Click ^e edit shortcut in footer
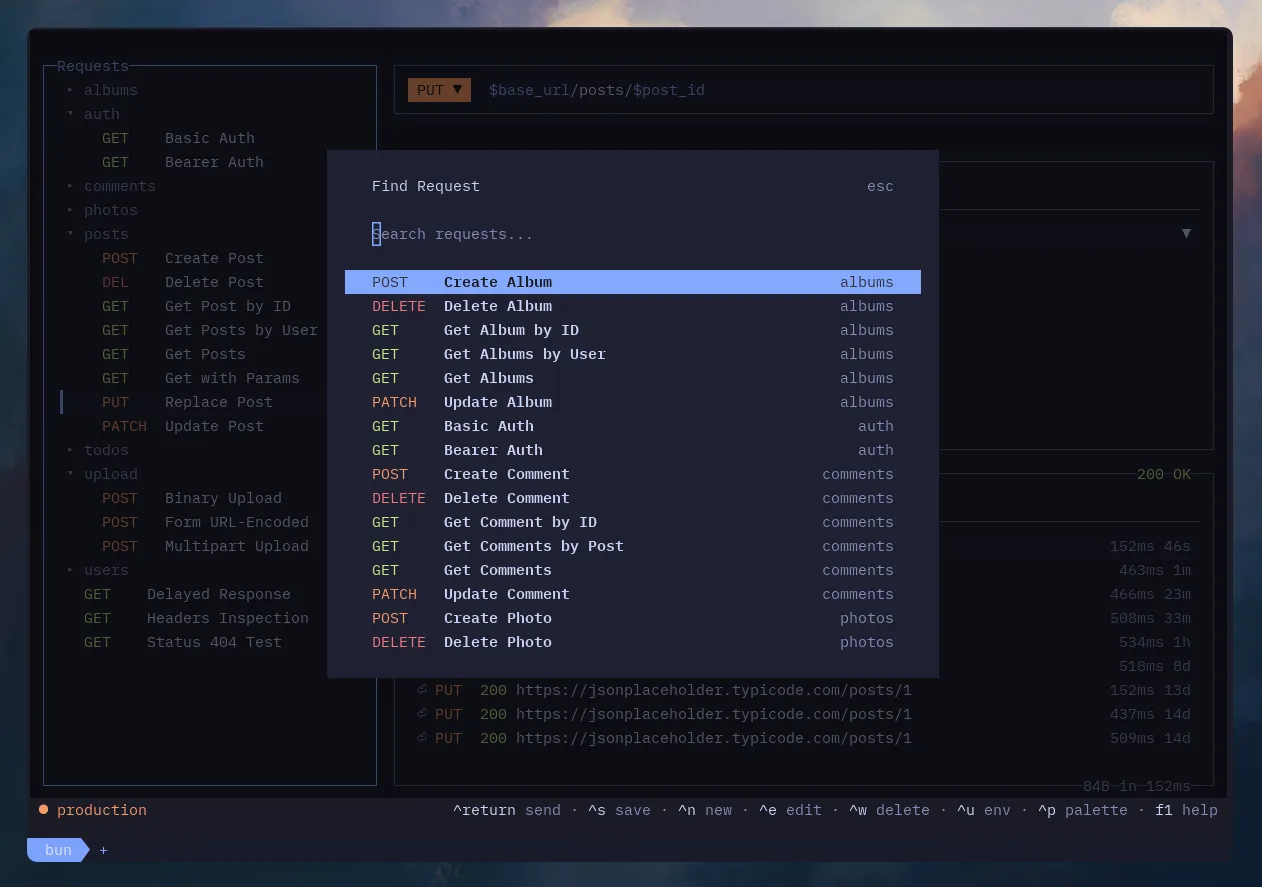1262x887 pixels. pos(790,810)
